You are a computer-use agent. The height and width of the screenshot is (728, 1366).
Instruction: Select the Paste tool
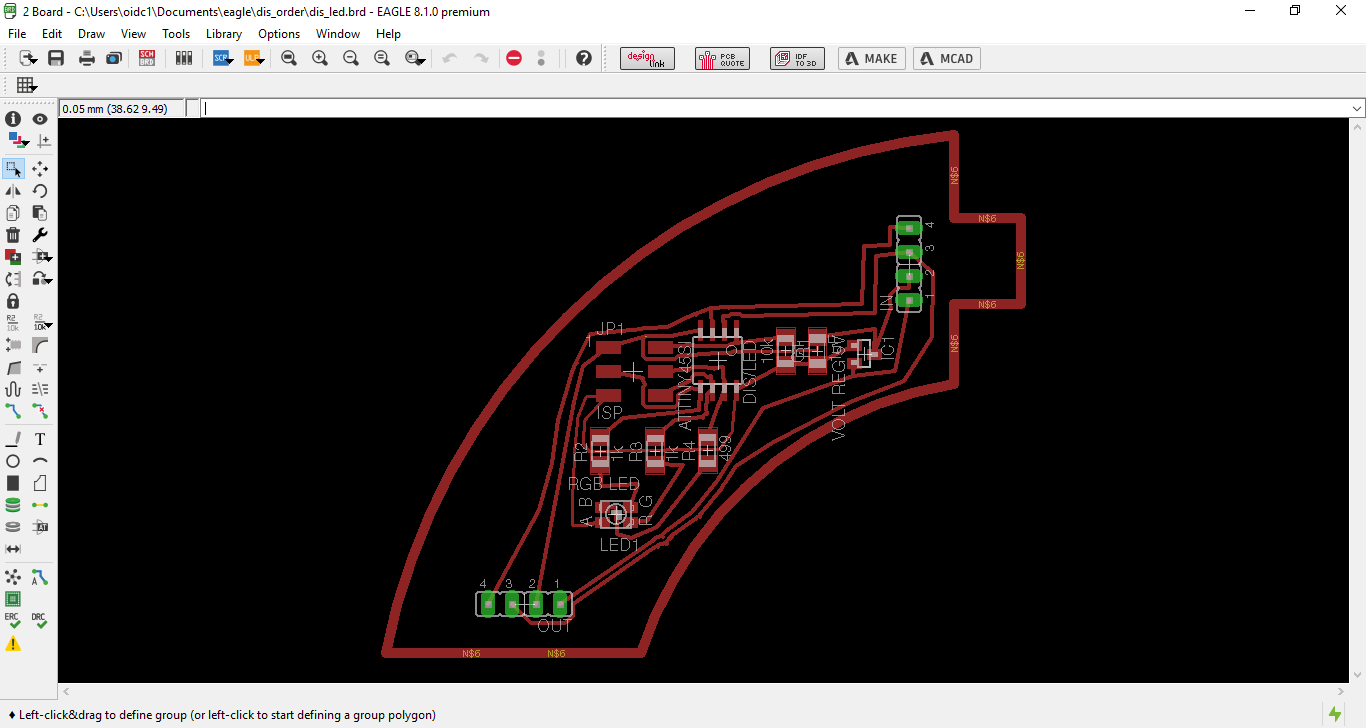[x=40, y=213]
